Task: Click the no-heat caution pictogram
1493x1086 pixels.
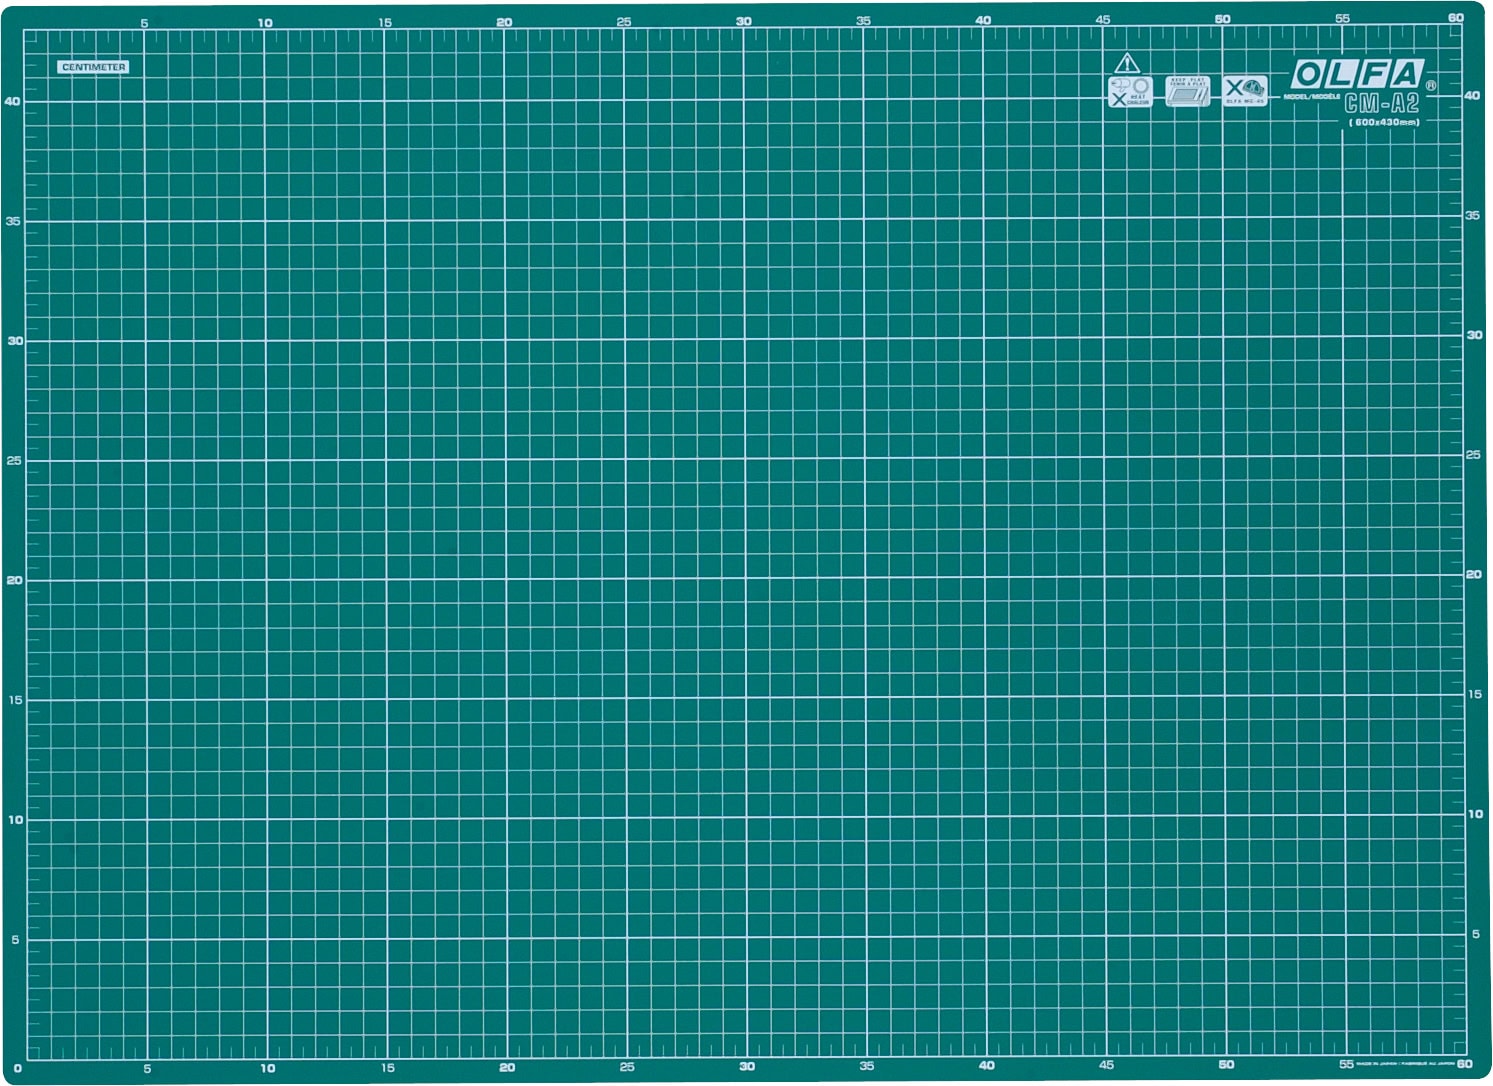Action: click(1130, 92)
